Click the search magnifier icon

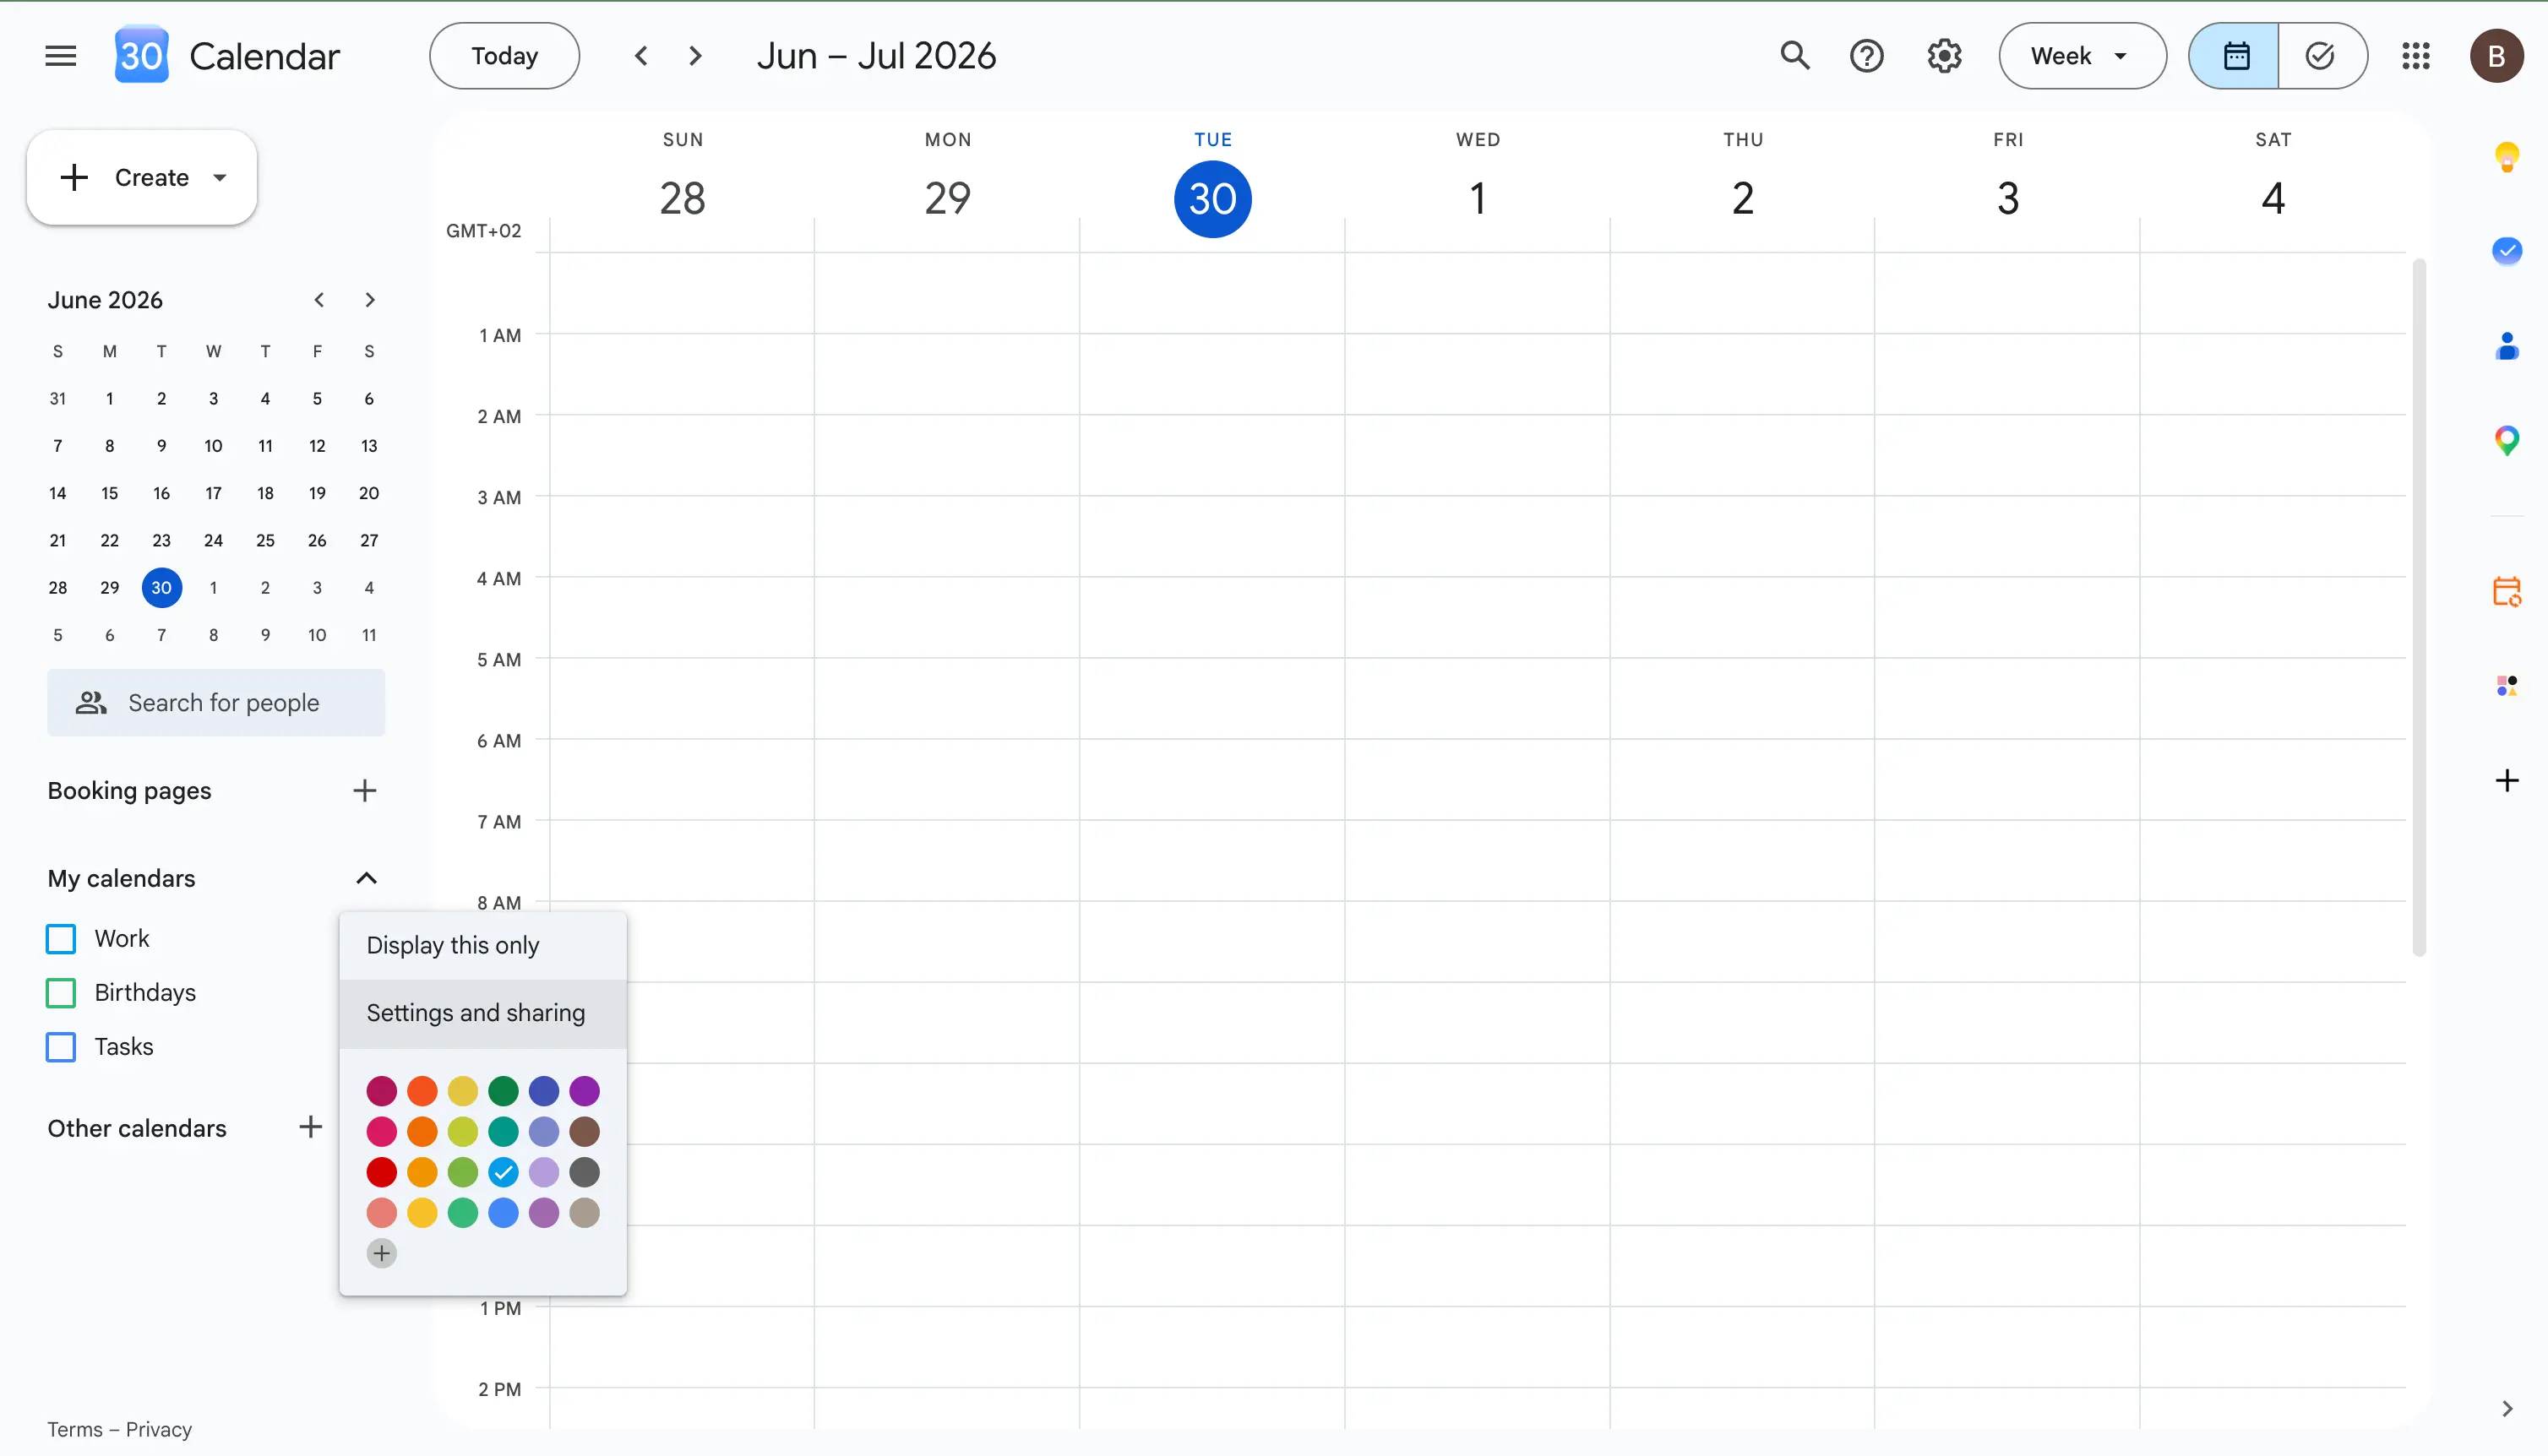tap(1795, 56)
